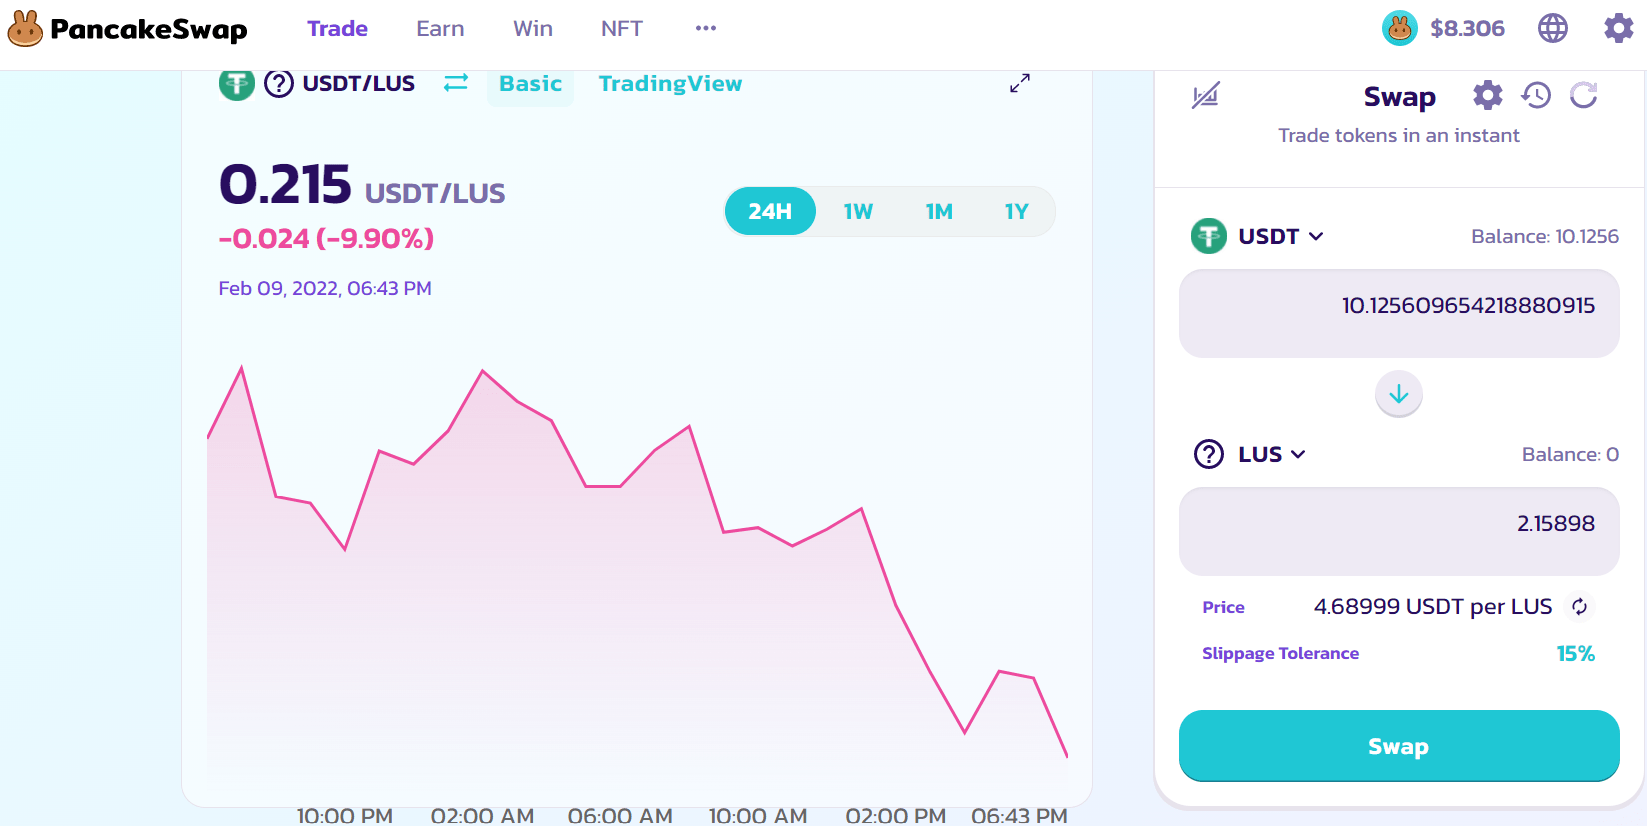Hide the price chart panel

click(1205, 96)
